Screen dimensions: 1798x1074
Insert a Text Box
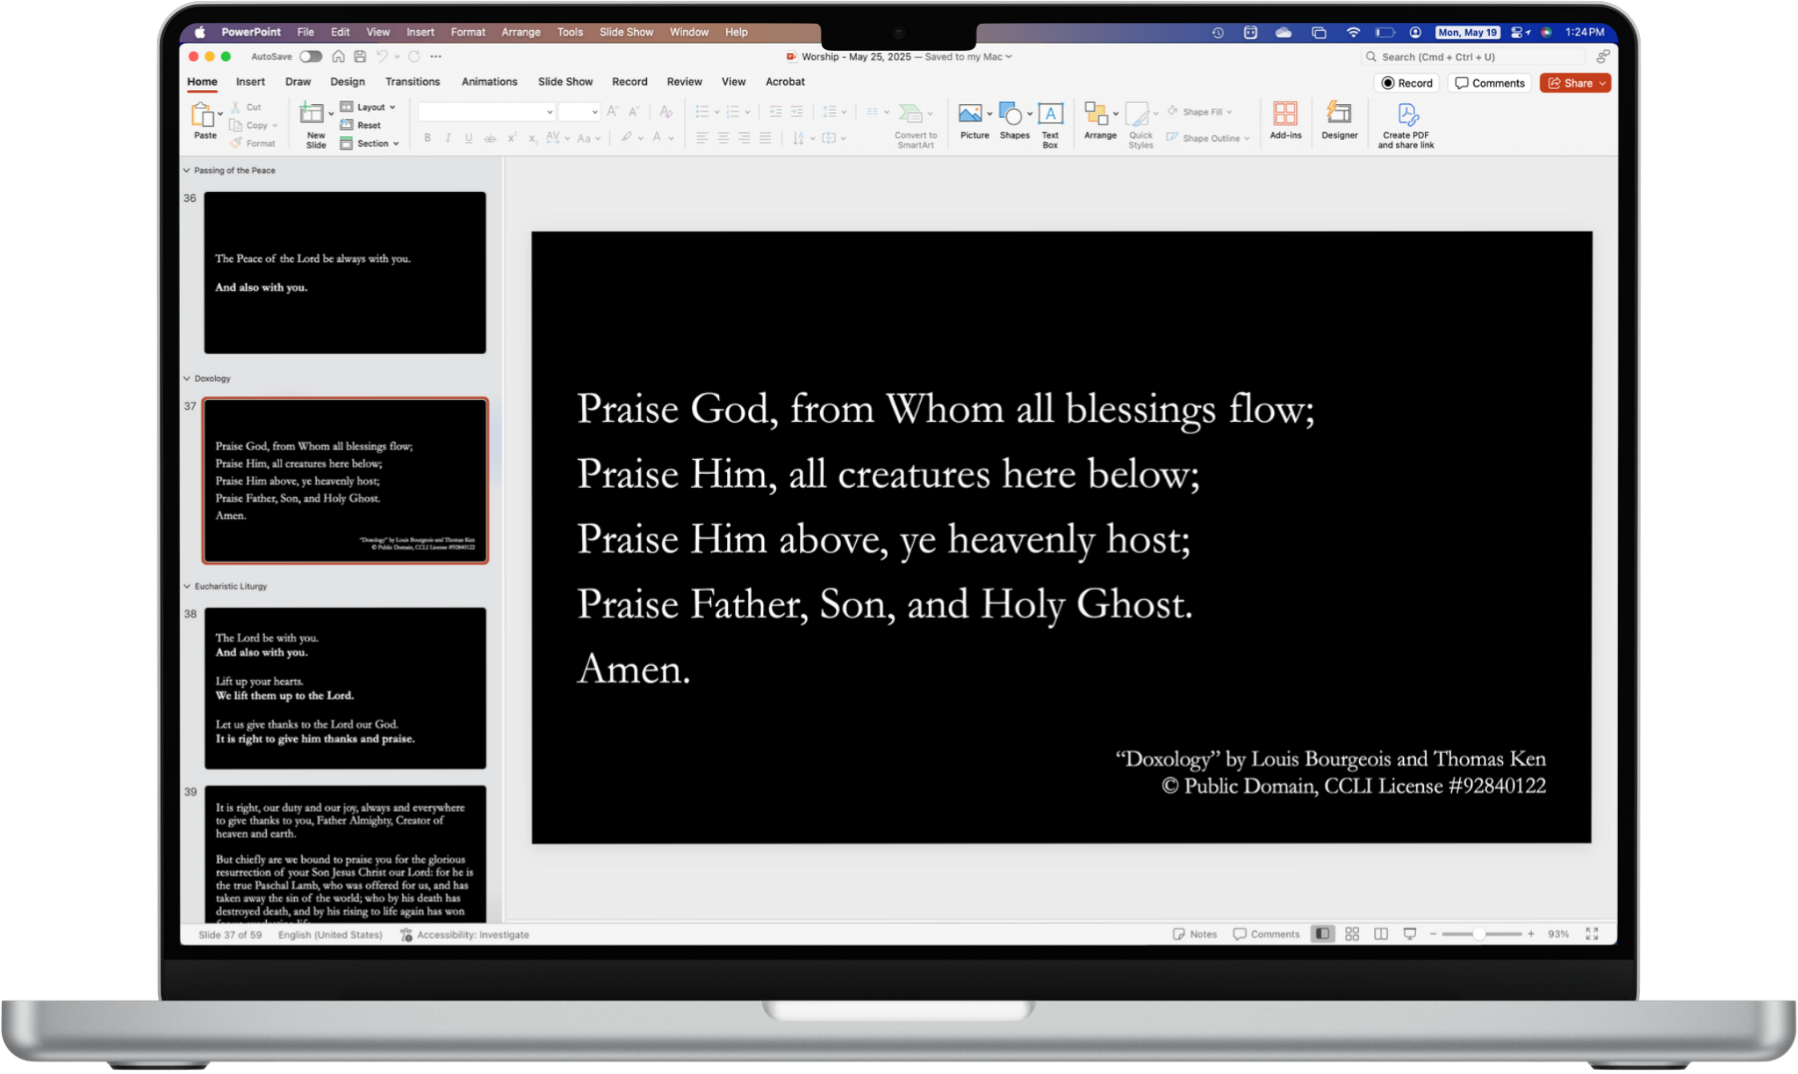click(1050, 115)
